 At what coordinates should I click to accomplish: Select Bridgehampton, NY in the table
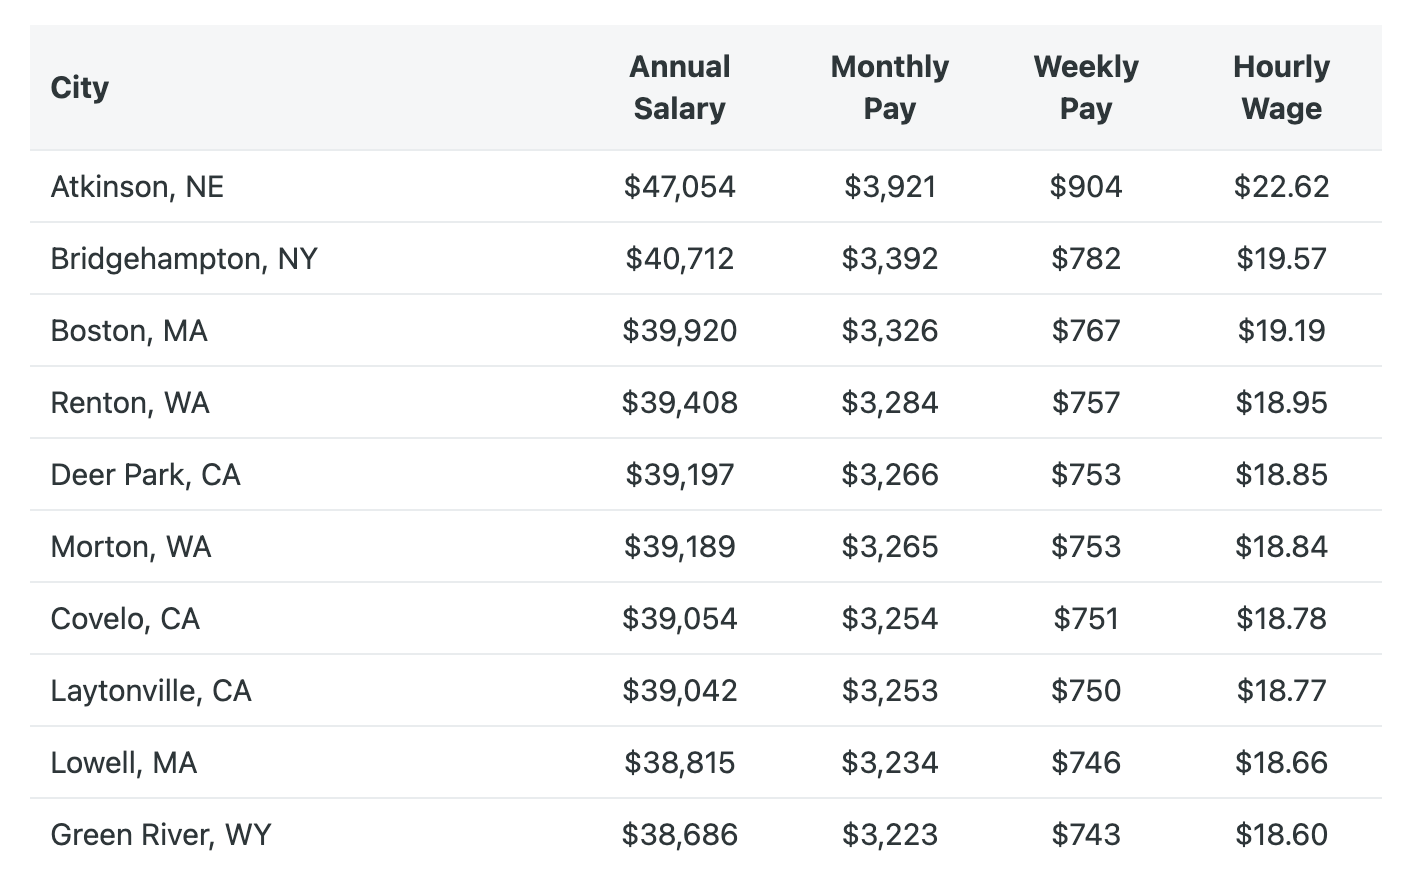tap(184, 259)
